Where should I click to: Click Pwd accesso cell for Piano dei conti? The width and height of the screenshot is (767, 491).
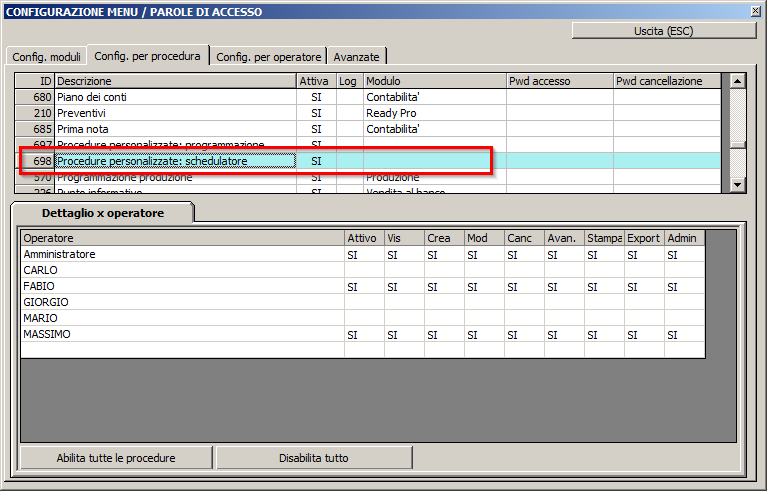coord(560,97)
